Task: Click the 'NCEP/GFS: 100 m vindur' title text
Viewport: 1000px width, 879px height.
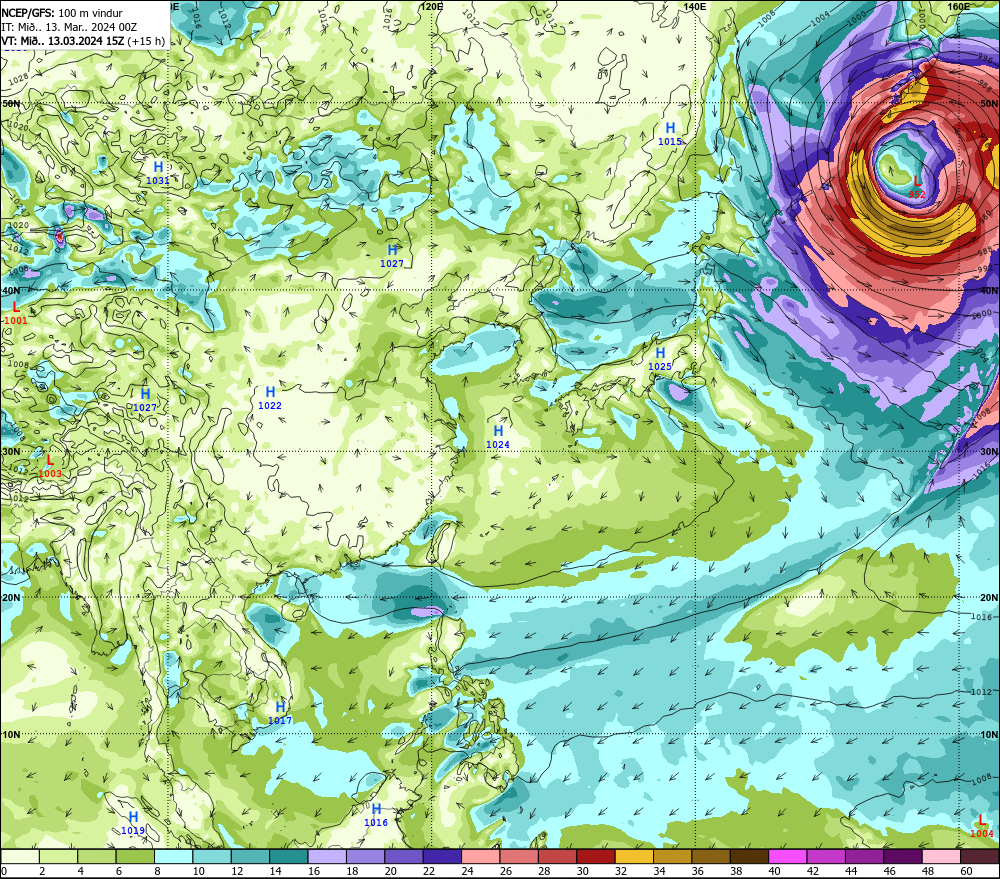Action: (x=62, y=13)
